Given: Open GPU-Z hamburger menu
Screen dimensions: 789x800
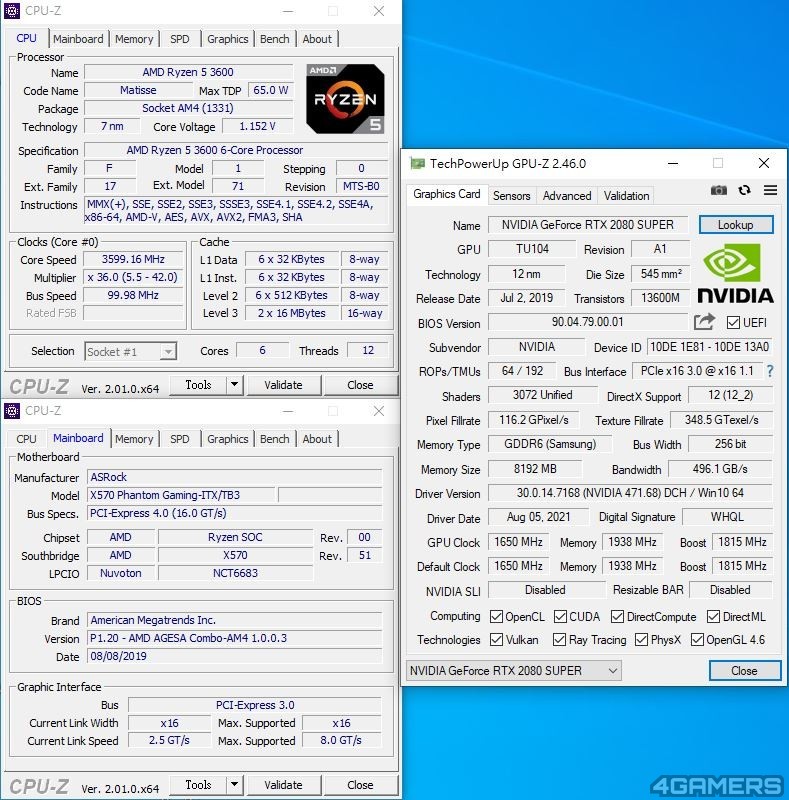Looking at the screenshot, I should [x=770, y=190].
